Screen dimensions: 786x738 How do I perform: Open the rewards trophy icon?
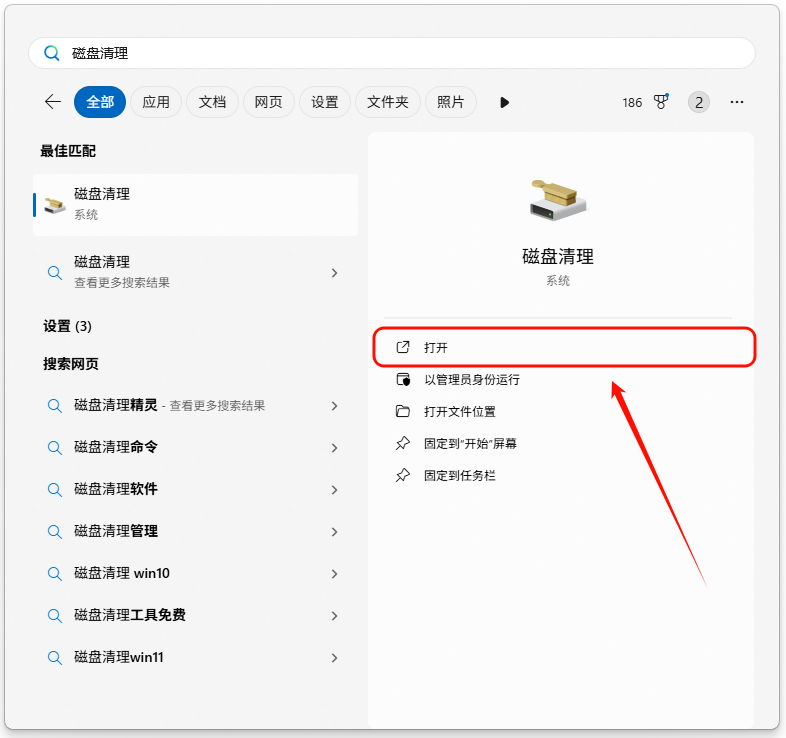[661, 102]
